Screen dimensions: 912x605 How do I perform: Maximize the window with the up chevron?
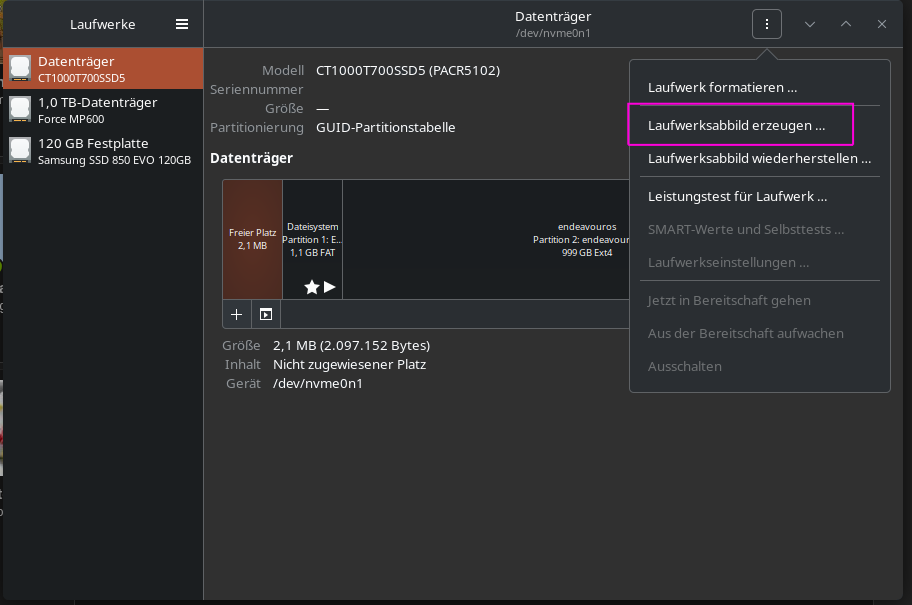846,24
